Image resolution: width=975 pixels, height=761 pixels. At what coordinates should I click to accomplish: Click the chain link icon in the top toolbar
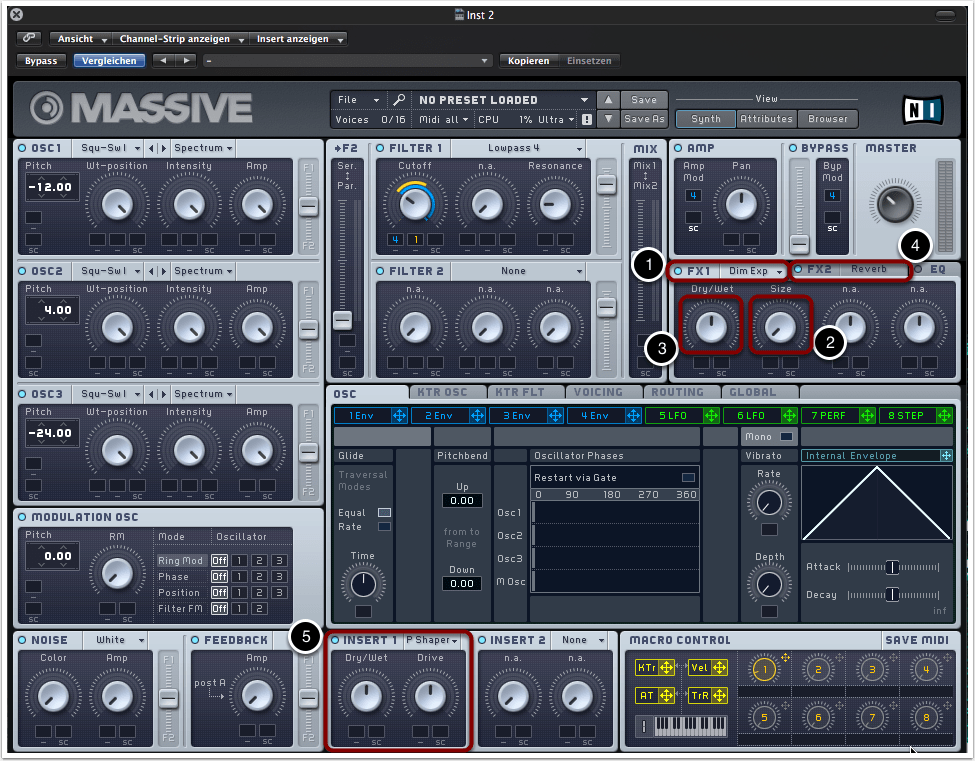28,38
